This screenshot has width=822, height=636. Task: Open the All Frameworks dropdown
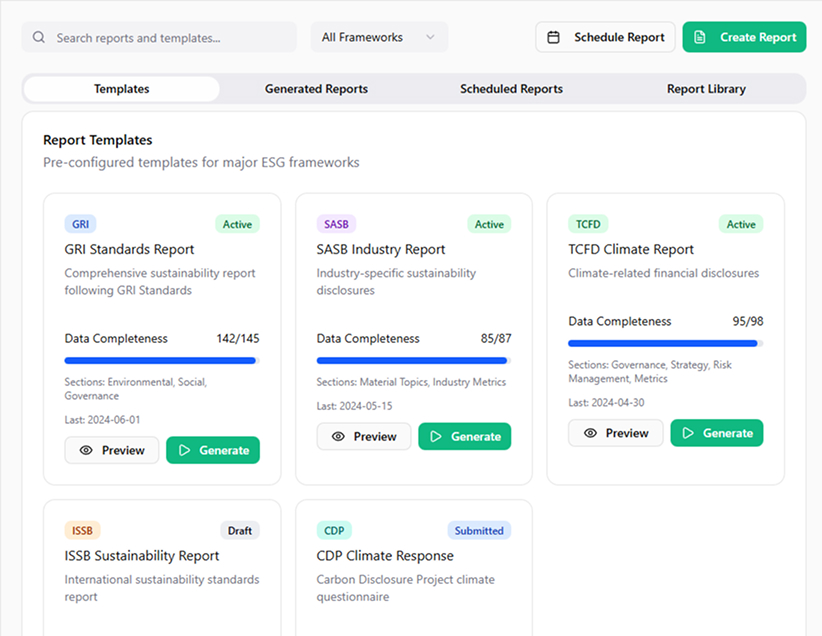(x=378, y=38)
